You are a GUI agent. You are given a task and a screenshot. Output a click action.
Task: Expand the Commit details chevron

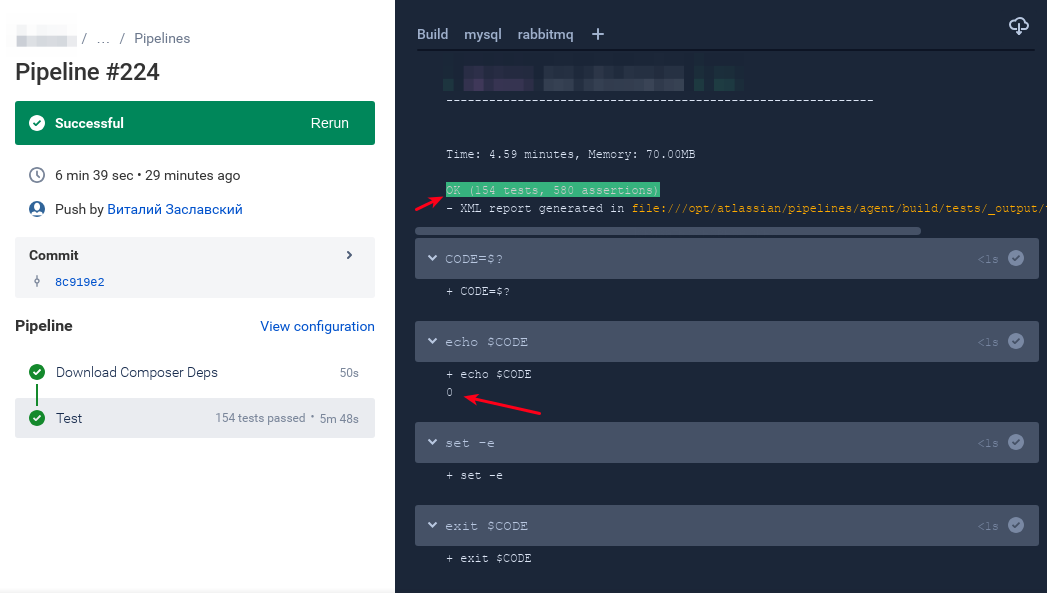tap(349, 255)
